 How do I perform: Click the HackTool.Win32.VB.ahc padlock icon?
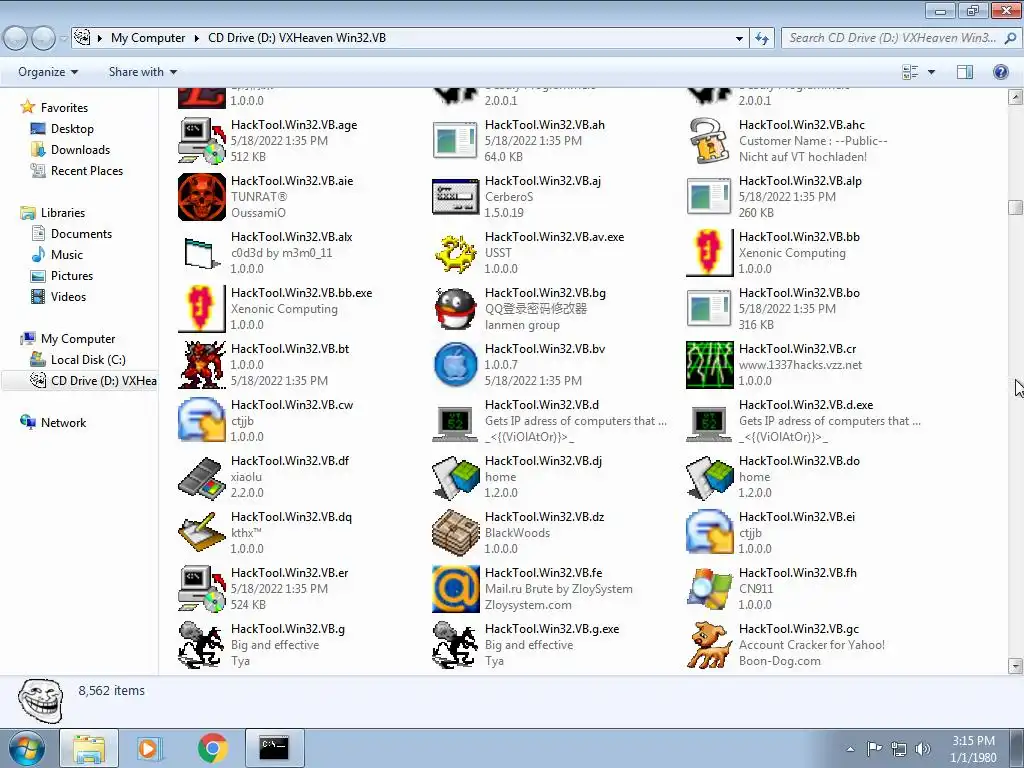(x=709, y=141)
